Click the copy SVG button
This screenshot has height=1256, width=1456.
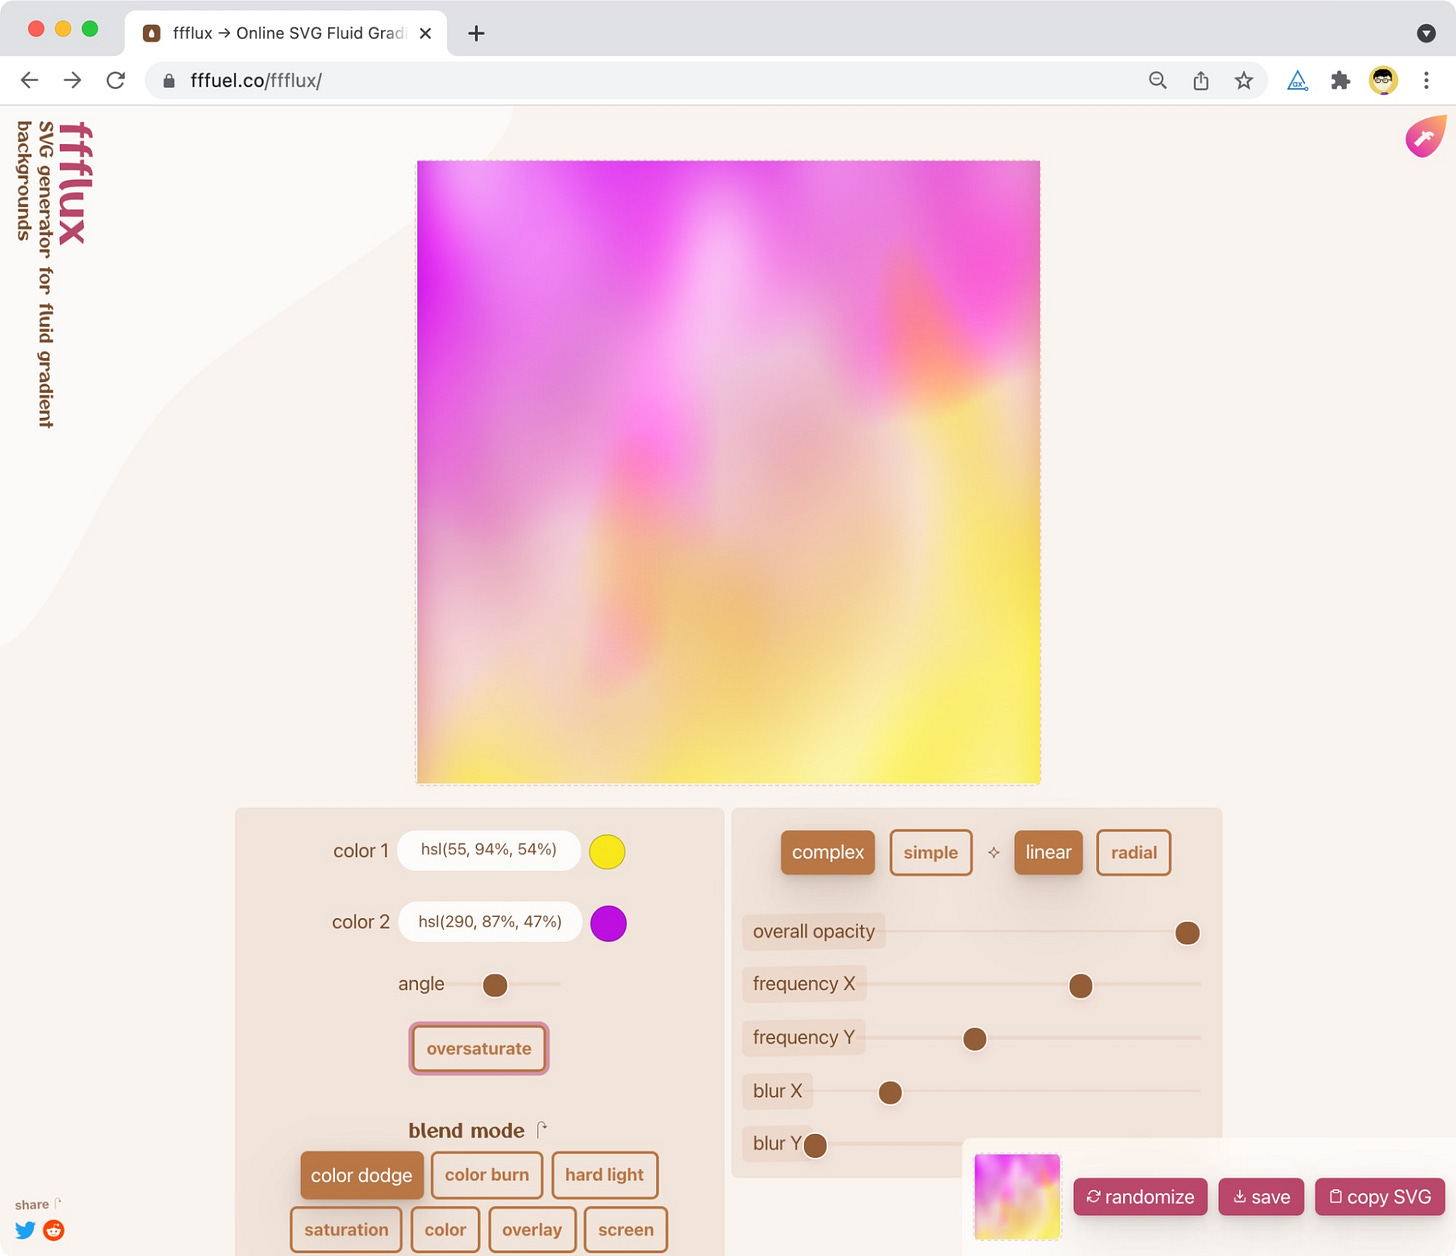[x=1380, y=1197]
